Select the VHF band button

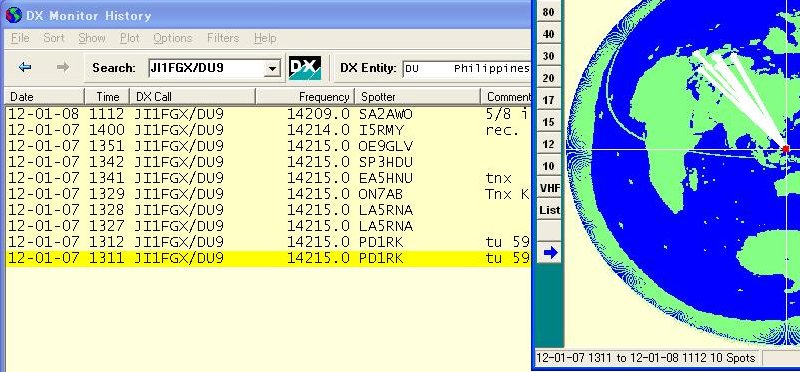[x=550, y=188]
